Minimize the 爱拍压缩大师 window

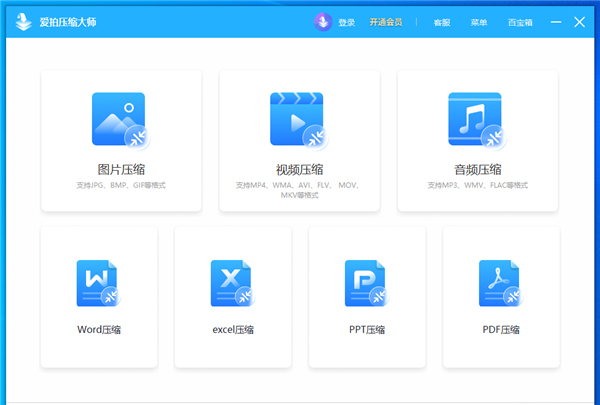pos(556,22)
